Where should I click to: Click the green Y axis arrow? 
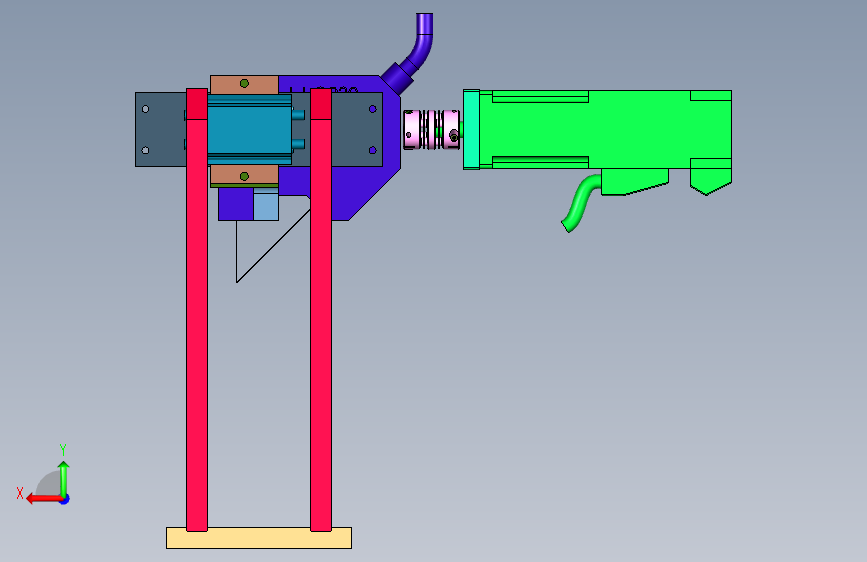(x=64, y=479)
